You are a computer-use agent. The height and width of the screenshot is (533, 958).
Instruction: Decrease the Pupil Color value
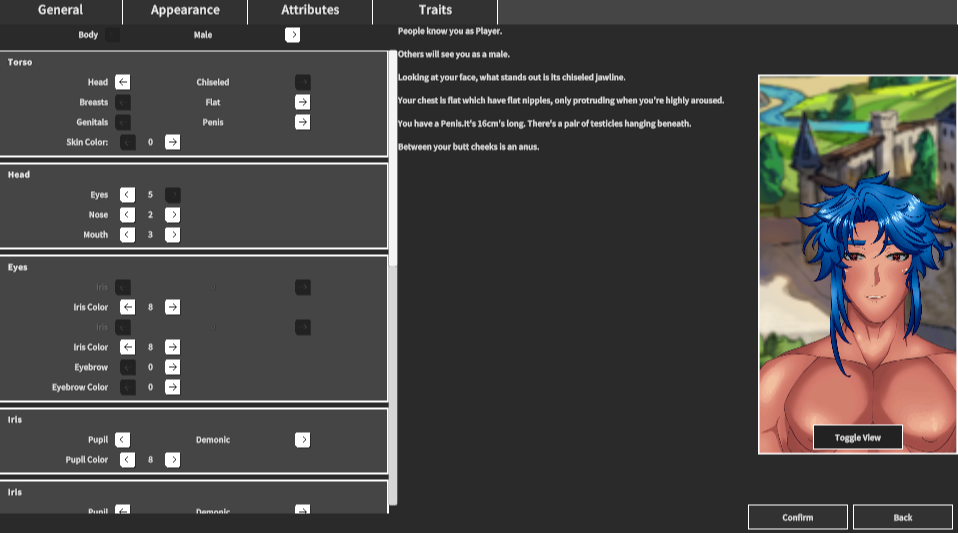(x=127, y=460)
